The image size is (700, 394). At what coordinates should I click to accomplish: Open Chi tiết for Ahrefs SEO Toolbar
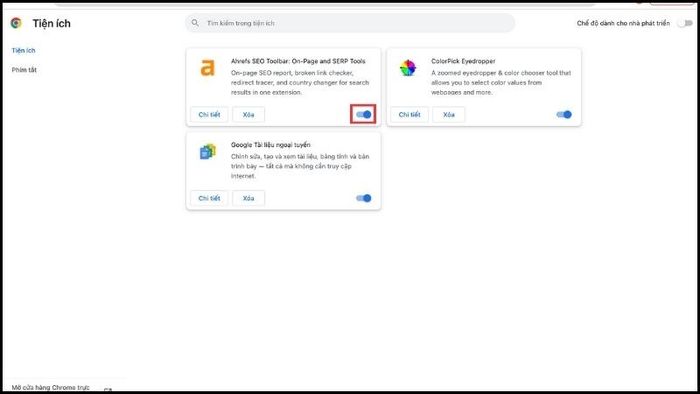(209, 115)
